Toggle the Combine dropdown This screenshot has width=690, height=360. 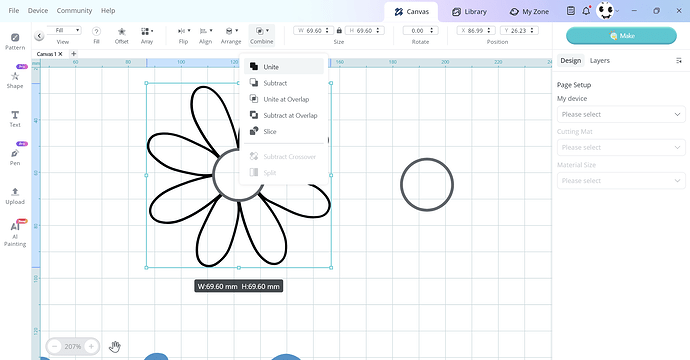click(262, 35)
